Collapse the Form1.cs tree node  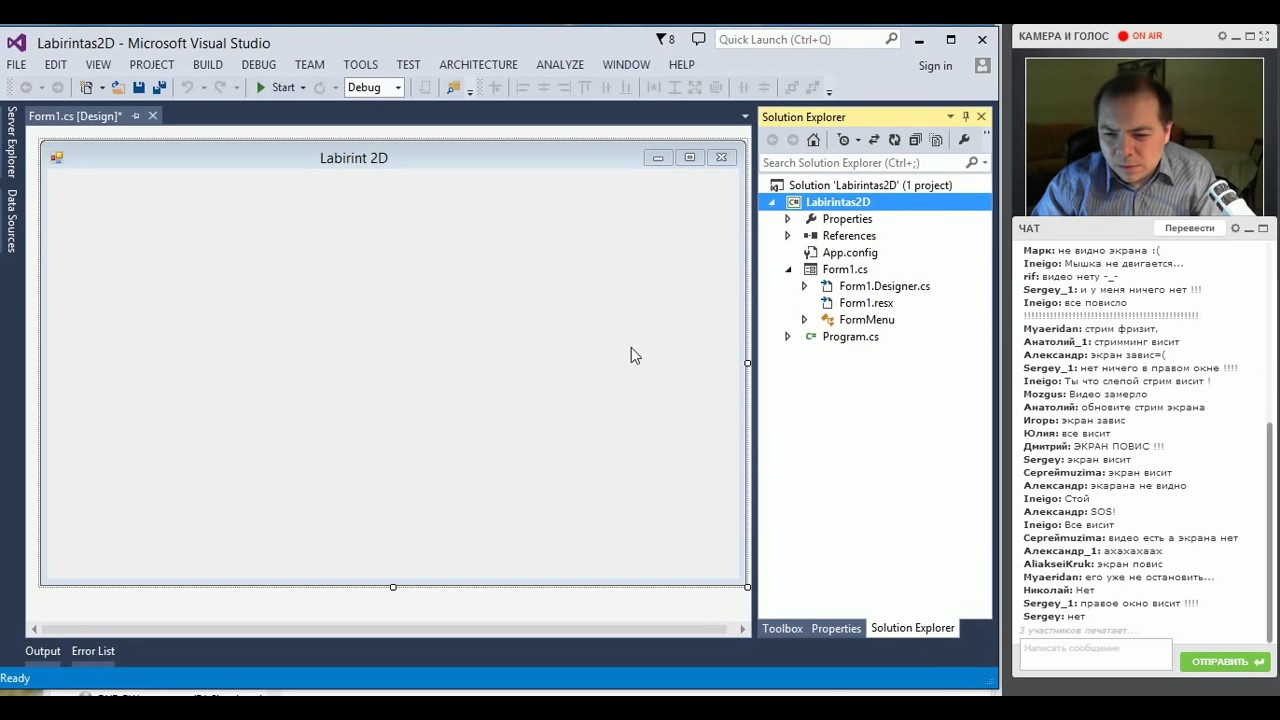click(787, 270)
